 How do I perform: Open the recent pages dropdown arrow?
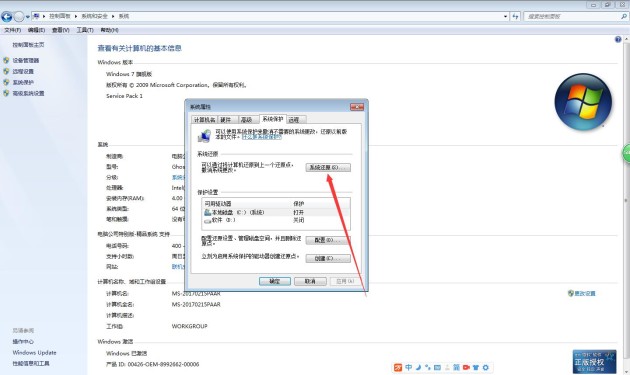click(27, 17)
